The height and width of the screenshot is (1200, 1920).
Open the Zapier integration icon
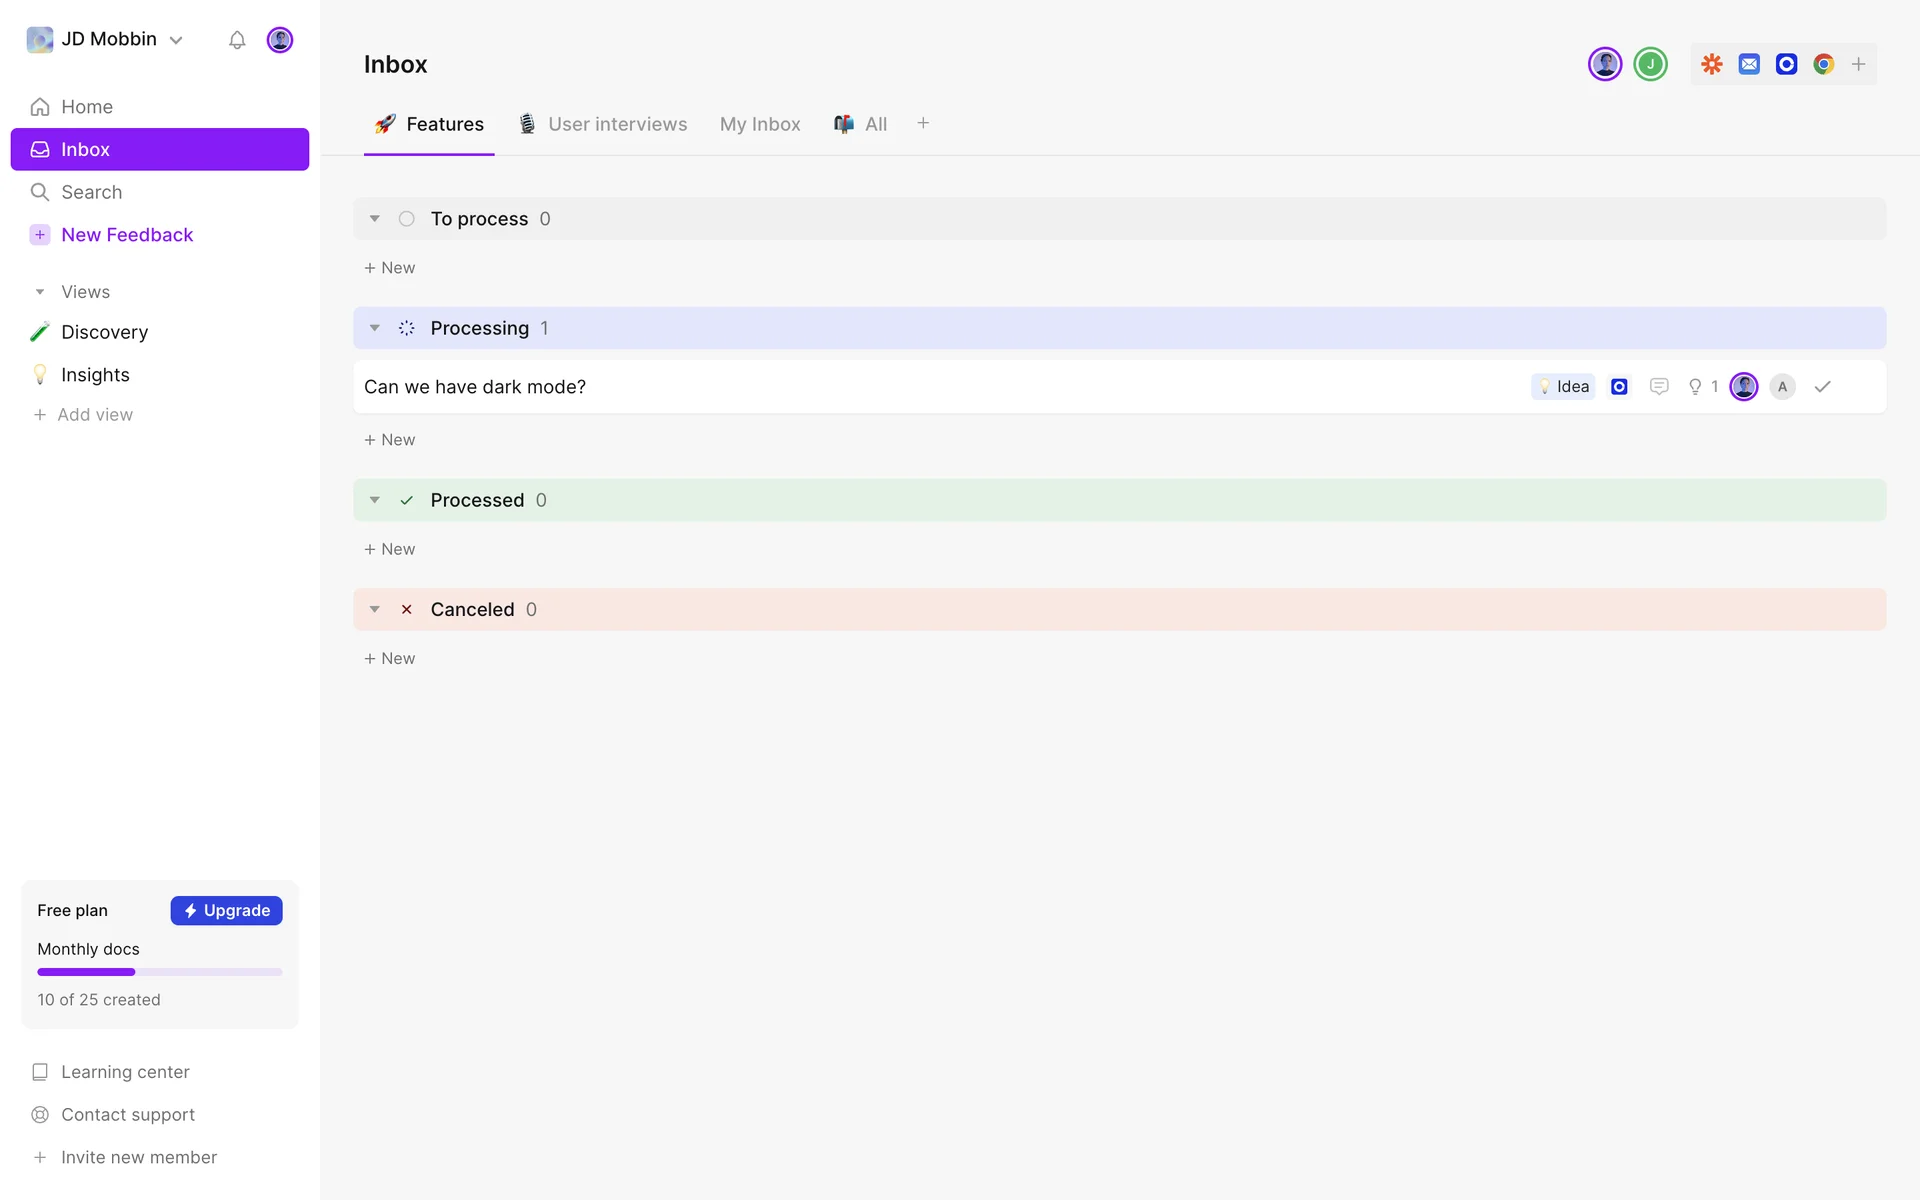pos(1712,64)
